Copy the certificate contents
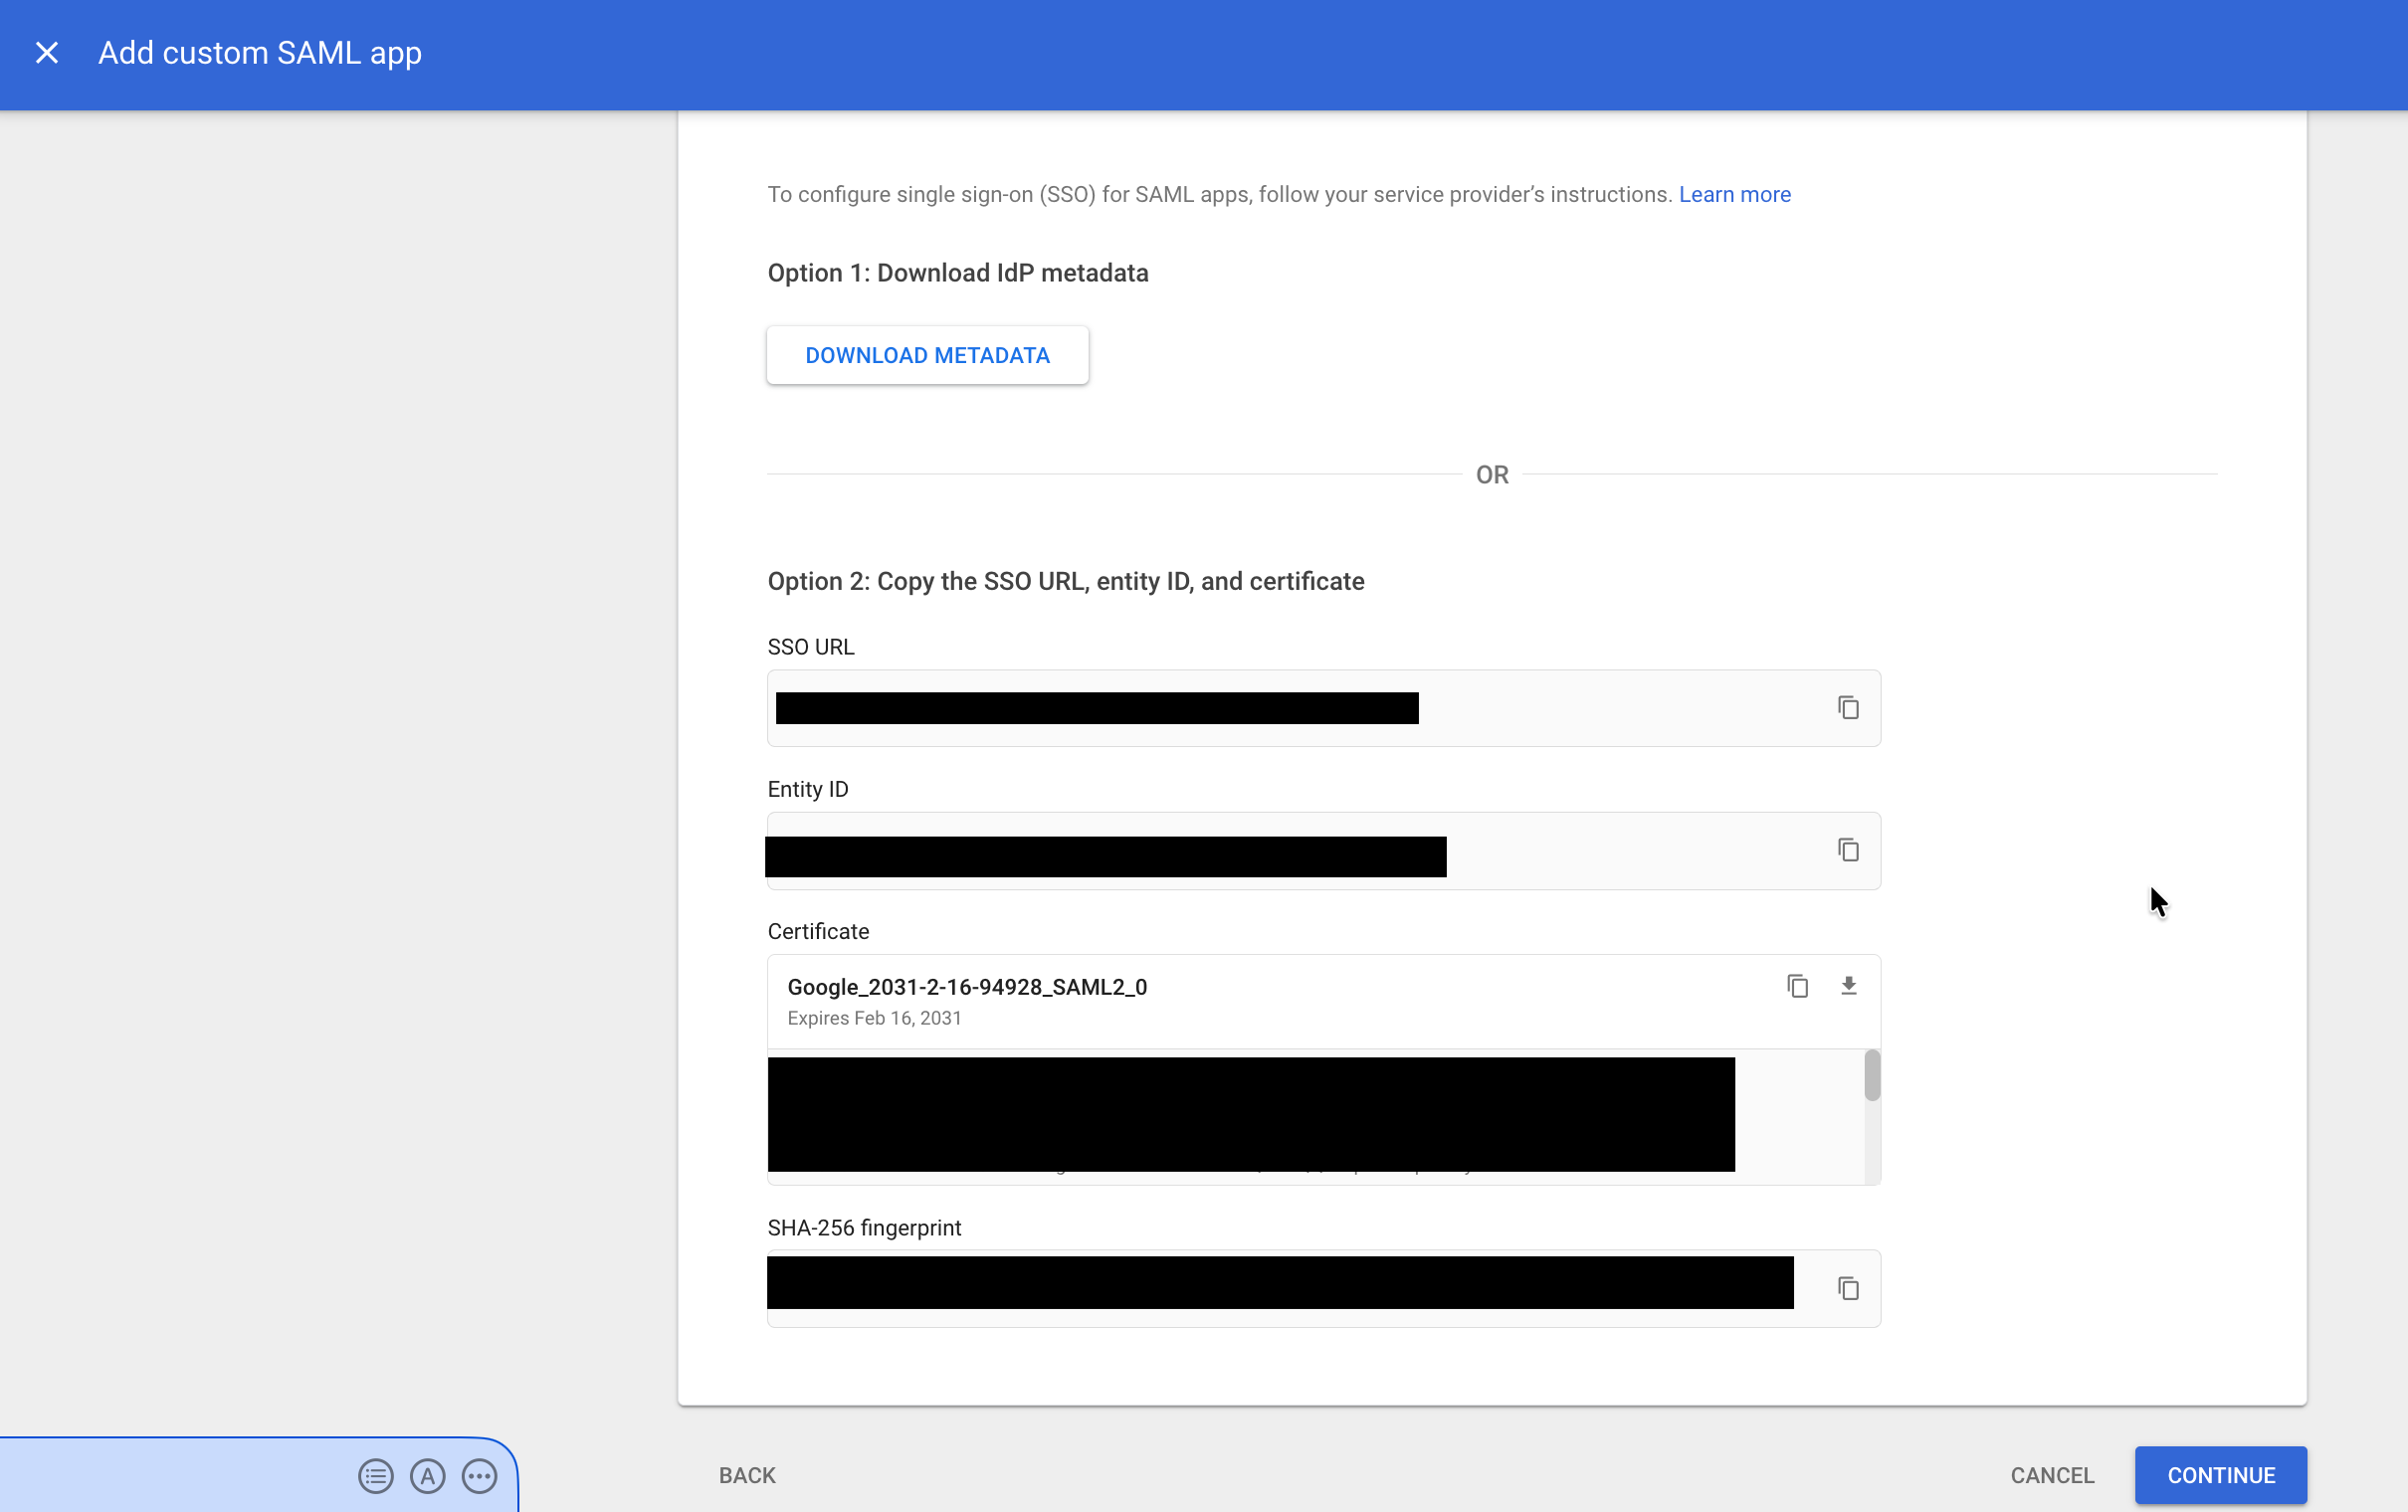 1797,985
